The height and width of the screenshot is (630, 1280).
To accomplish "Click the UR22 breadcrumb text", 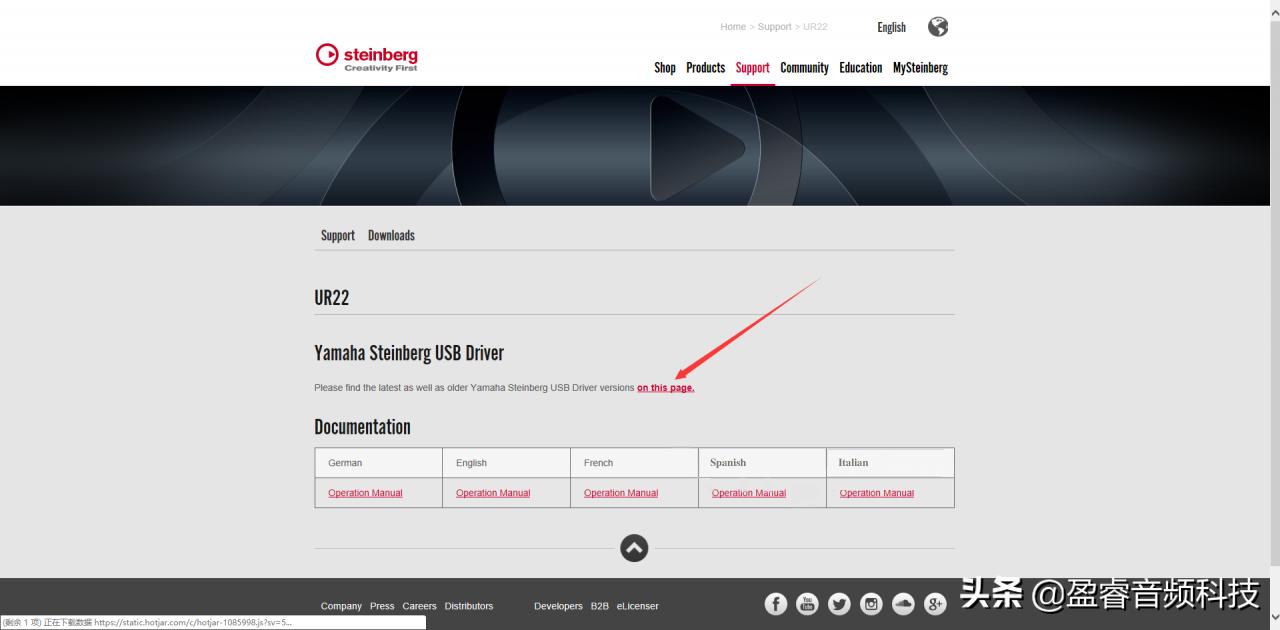I will click(x=815, y=27).
